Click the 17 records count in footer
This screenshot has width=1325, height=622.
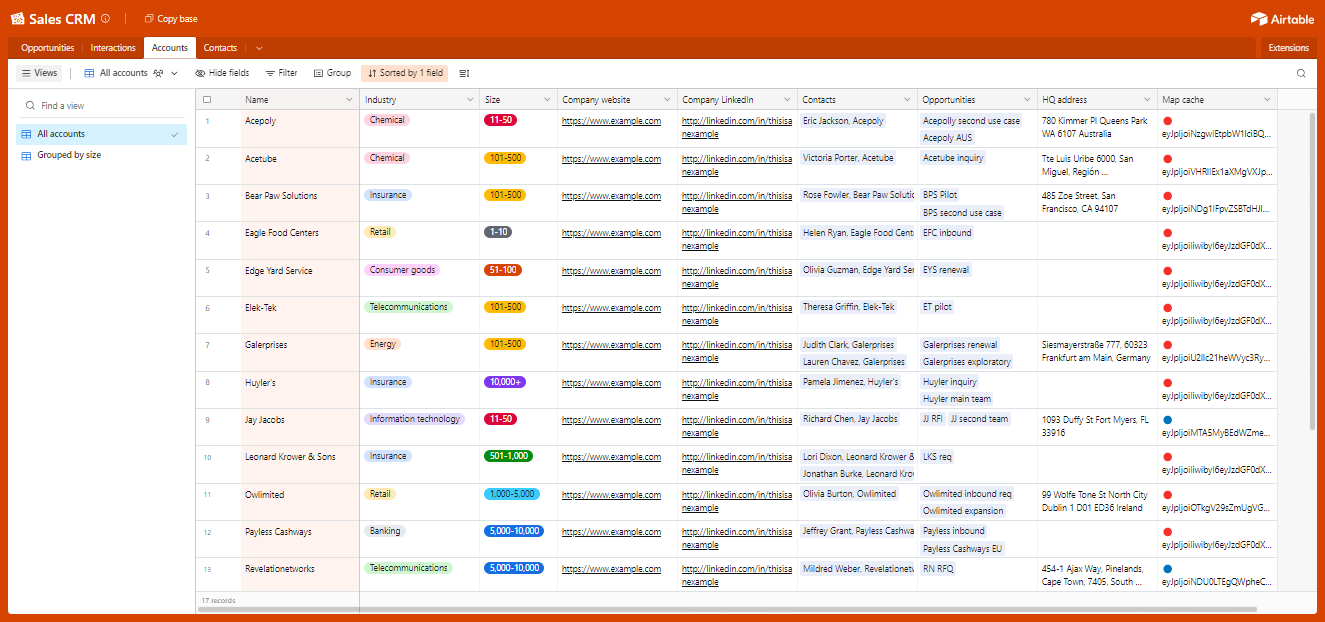coord(218,600)
